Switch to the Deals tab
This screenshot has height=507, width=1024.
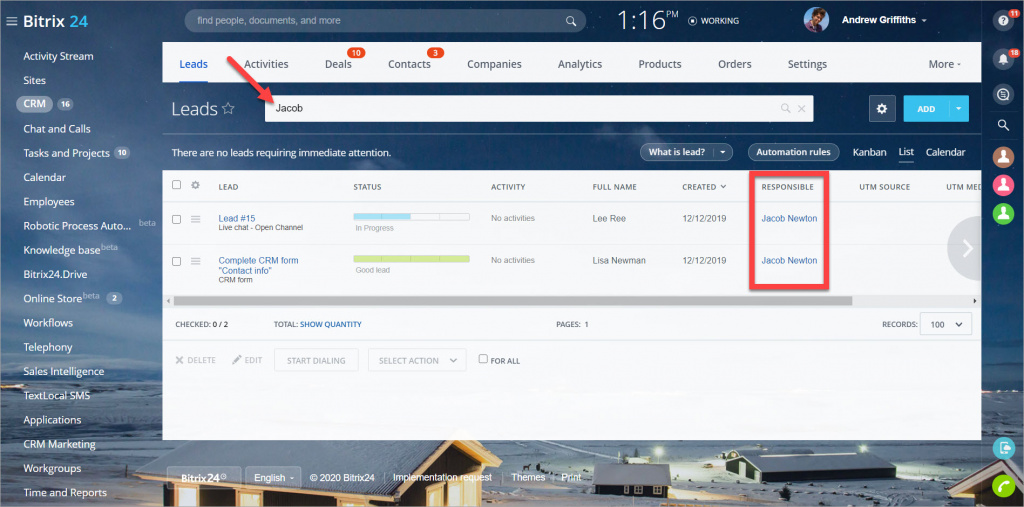[x=338, y=64]
